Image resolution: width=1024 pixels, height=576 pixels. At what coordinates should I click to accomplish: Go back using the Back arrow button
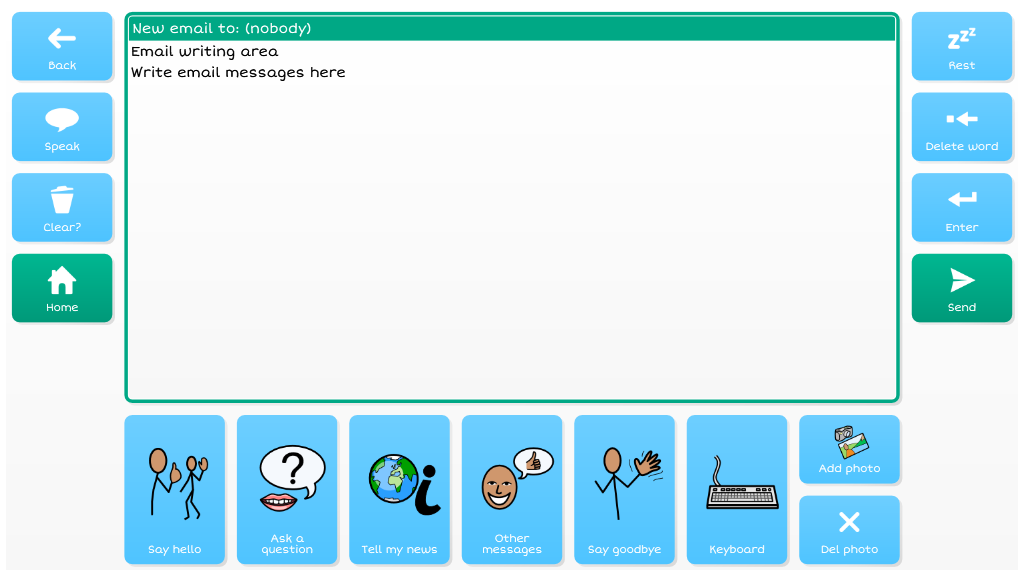point(62,46)
